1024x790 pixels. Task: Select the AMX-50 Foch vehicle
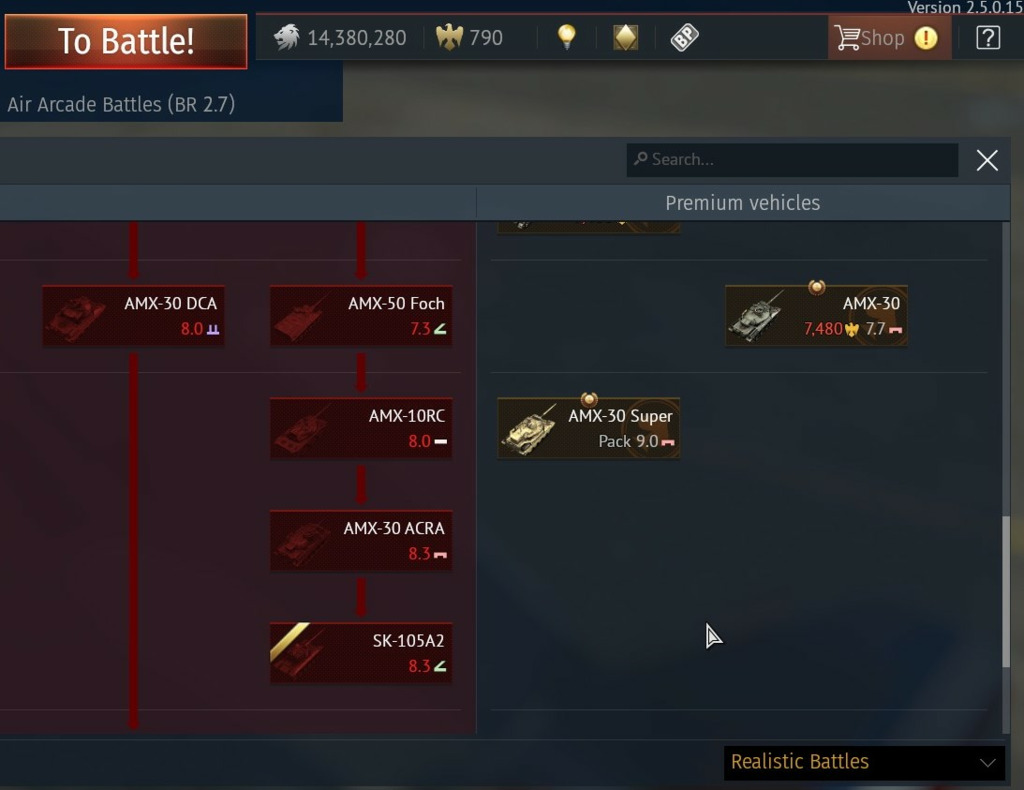[x=361, y=316]
